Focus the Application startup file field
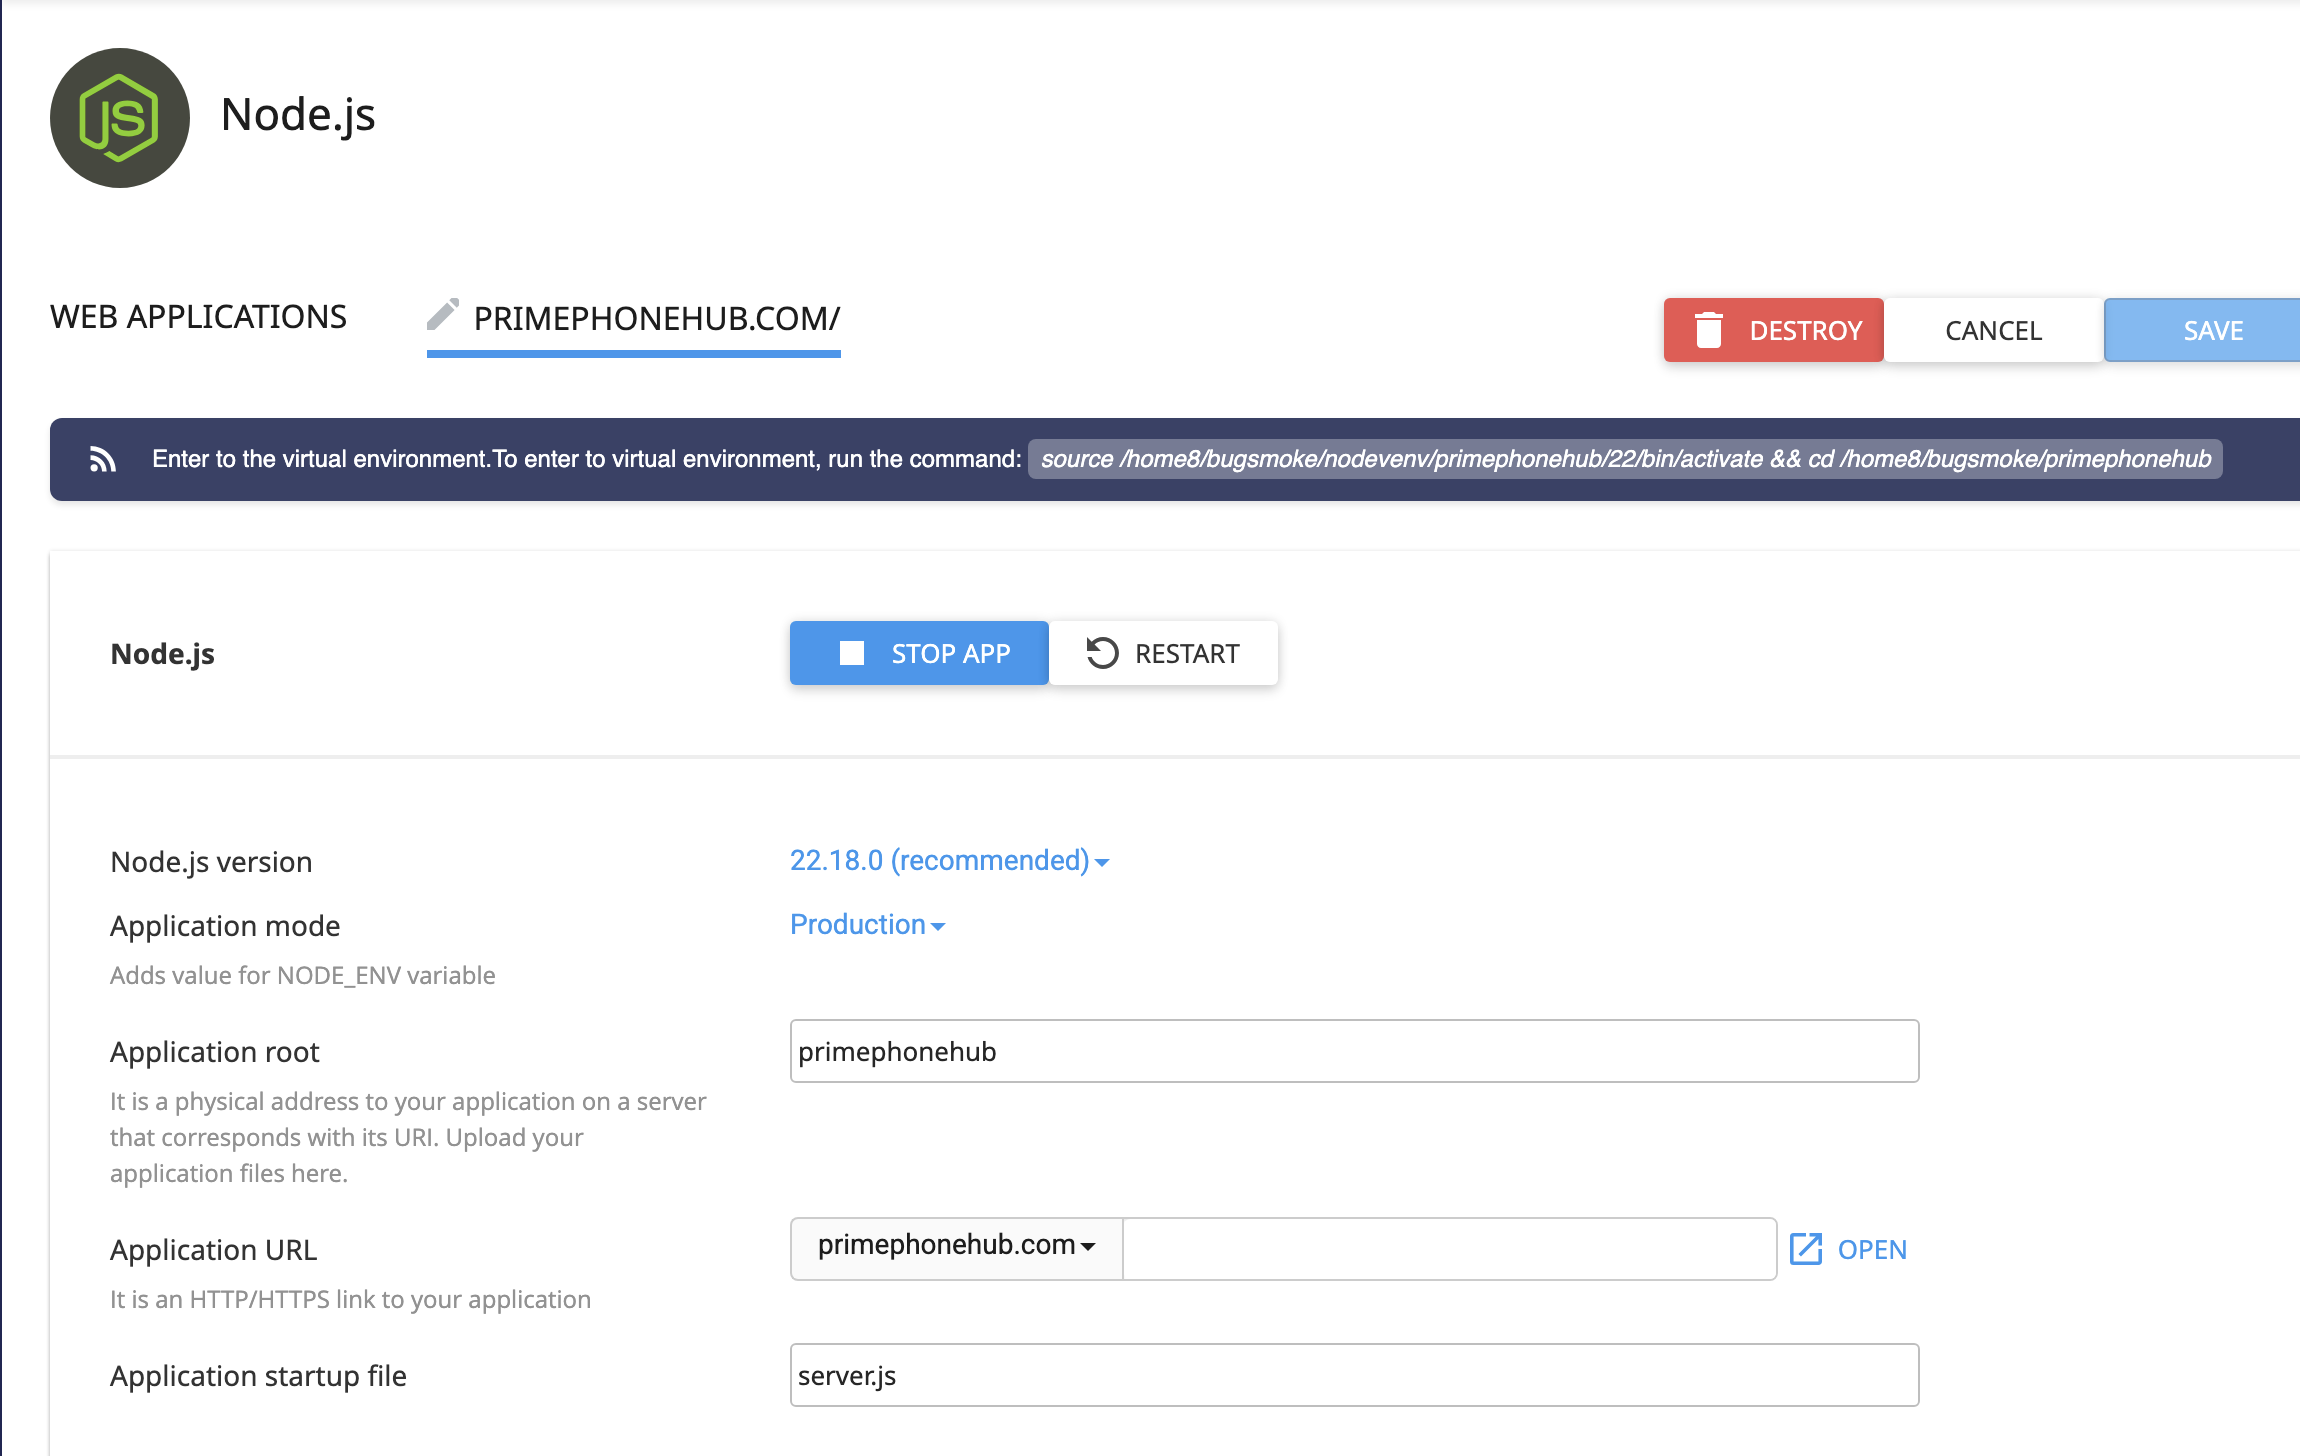Screen dimensions: 2300x1456 point(1354,1375)
